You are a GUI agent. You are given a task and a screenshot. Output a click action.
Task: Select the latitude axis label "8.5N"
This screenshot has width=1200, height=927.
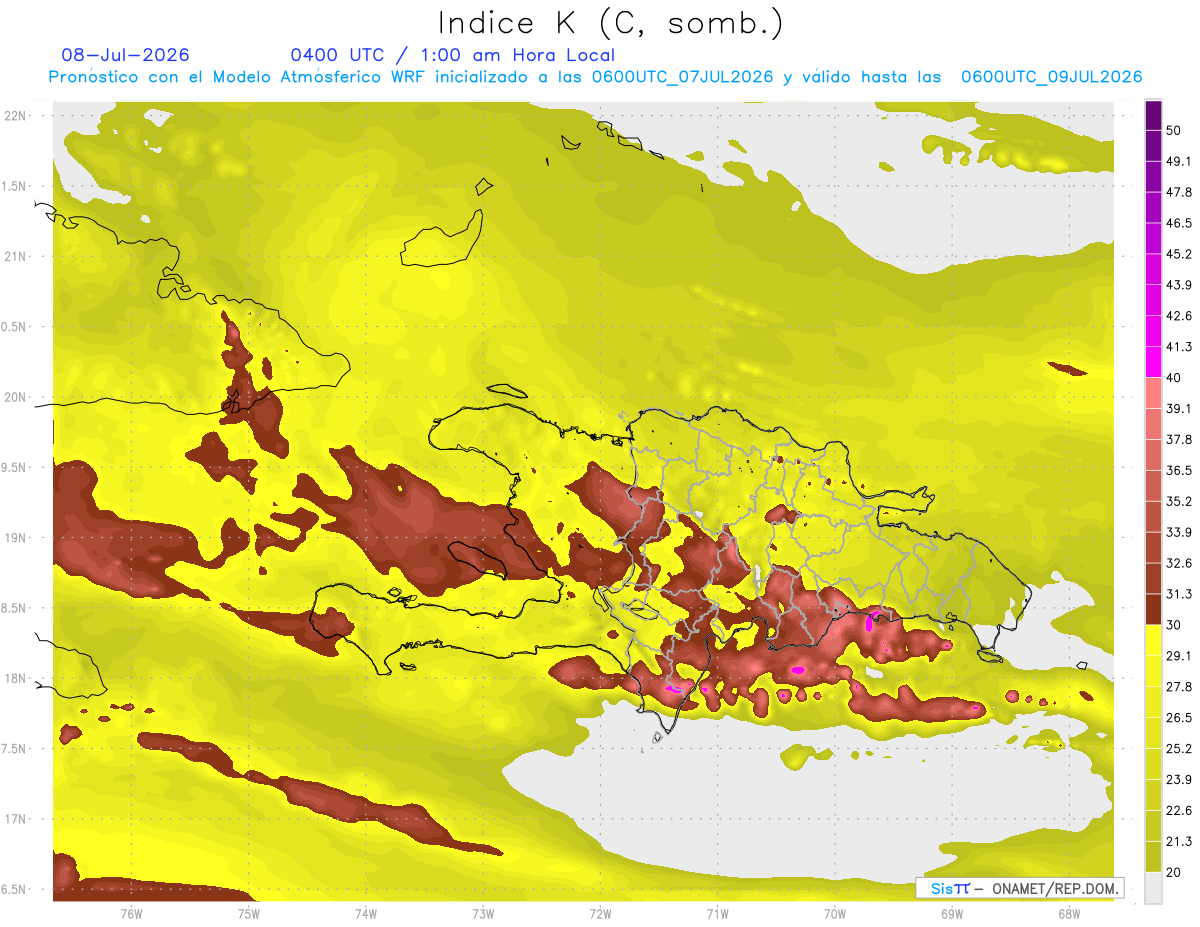pyautogui.click(x=15, y=608)
